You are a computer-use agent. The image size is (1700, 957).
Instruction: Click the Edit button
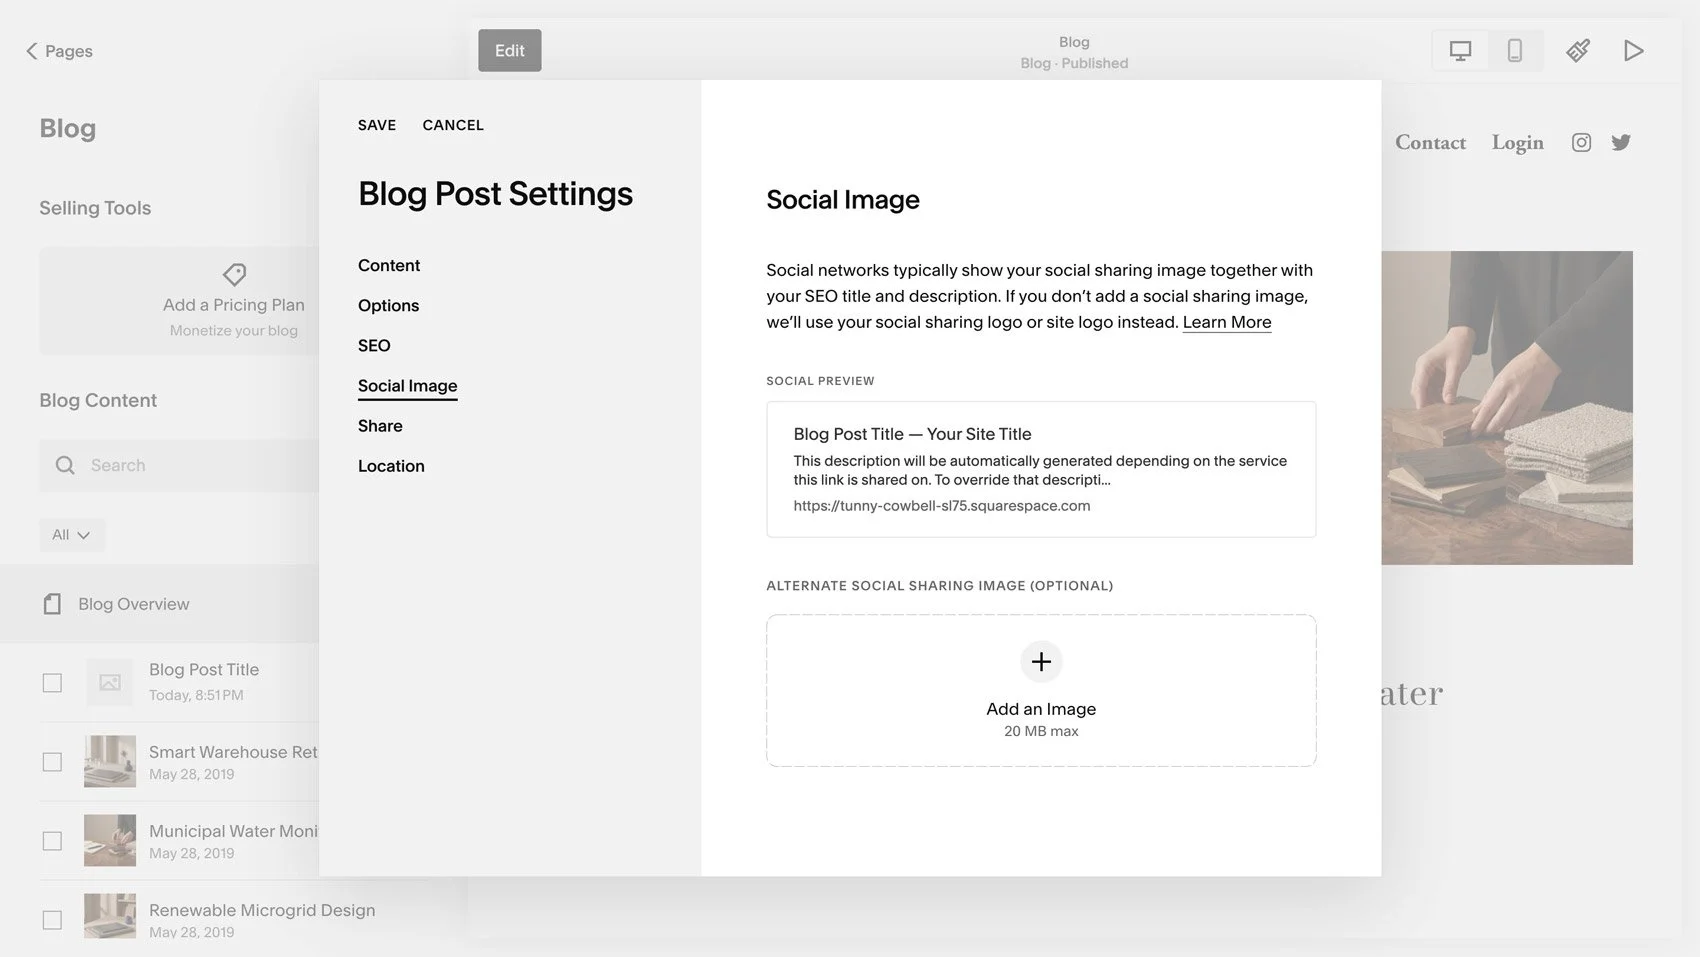tap(510, 50)
